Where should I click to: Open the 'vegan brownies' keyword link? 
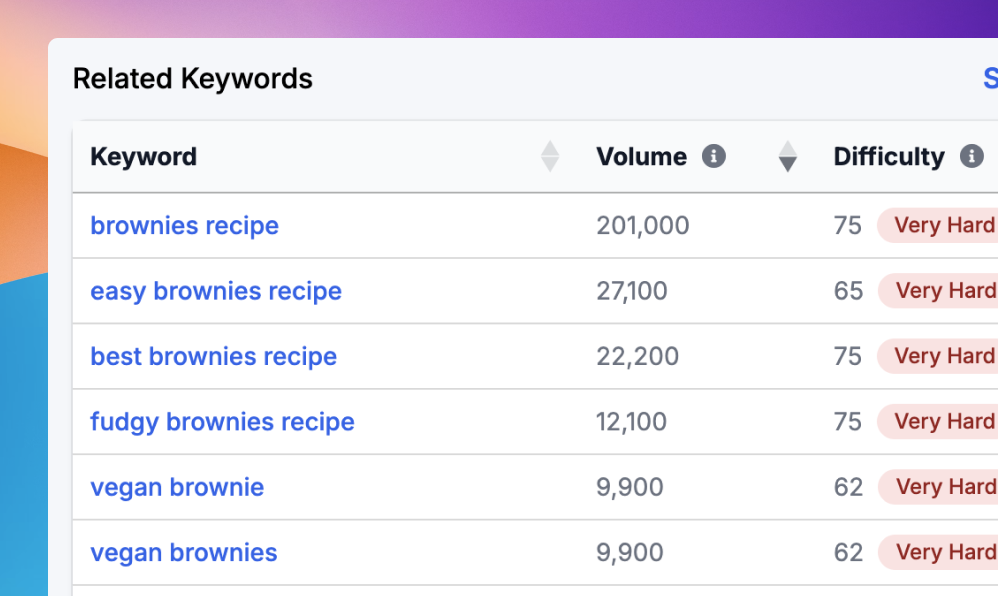click(183, 552)
